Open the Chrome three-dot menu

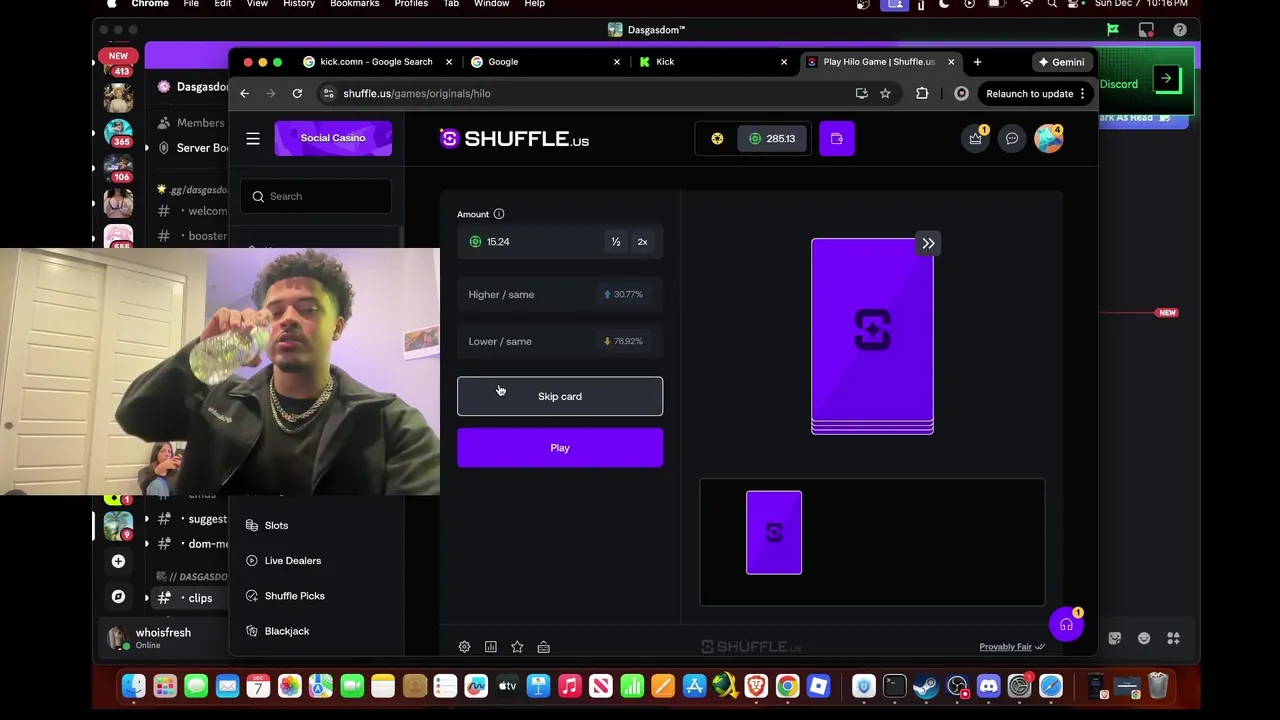click(x=1082, y=93)
